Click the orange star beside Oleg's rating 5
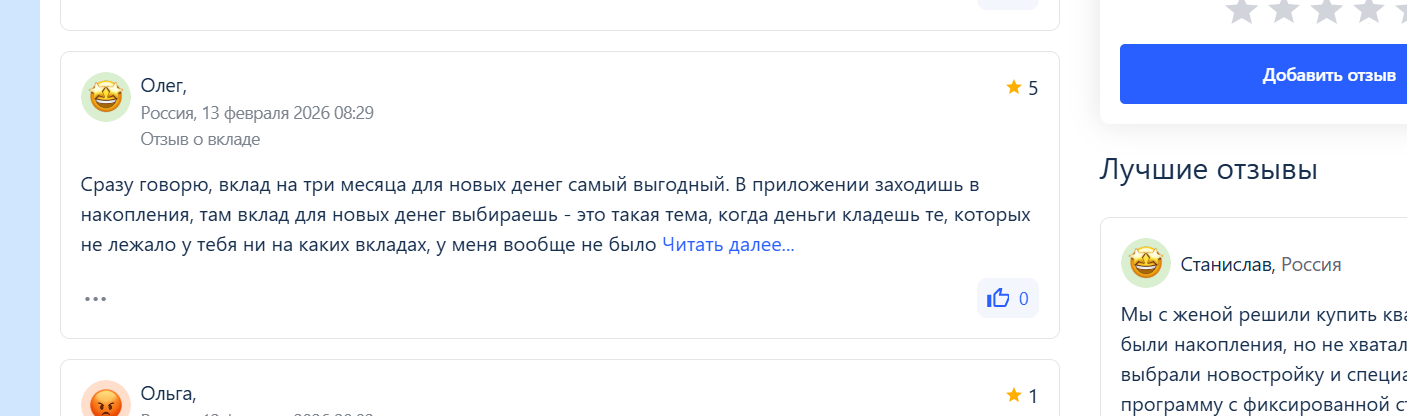The height and width of the screenshot is (416, 1407). pyautogui.click(x=1013, y=87)
